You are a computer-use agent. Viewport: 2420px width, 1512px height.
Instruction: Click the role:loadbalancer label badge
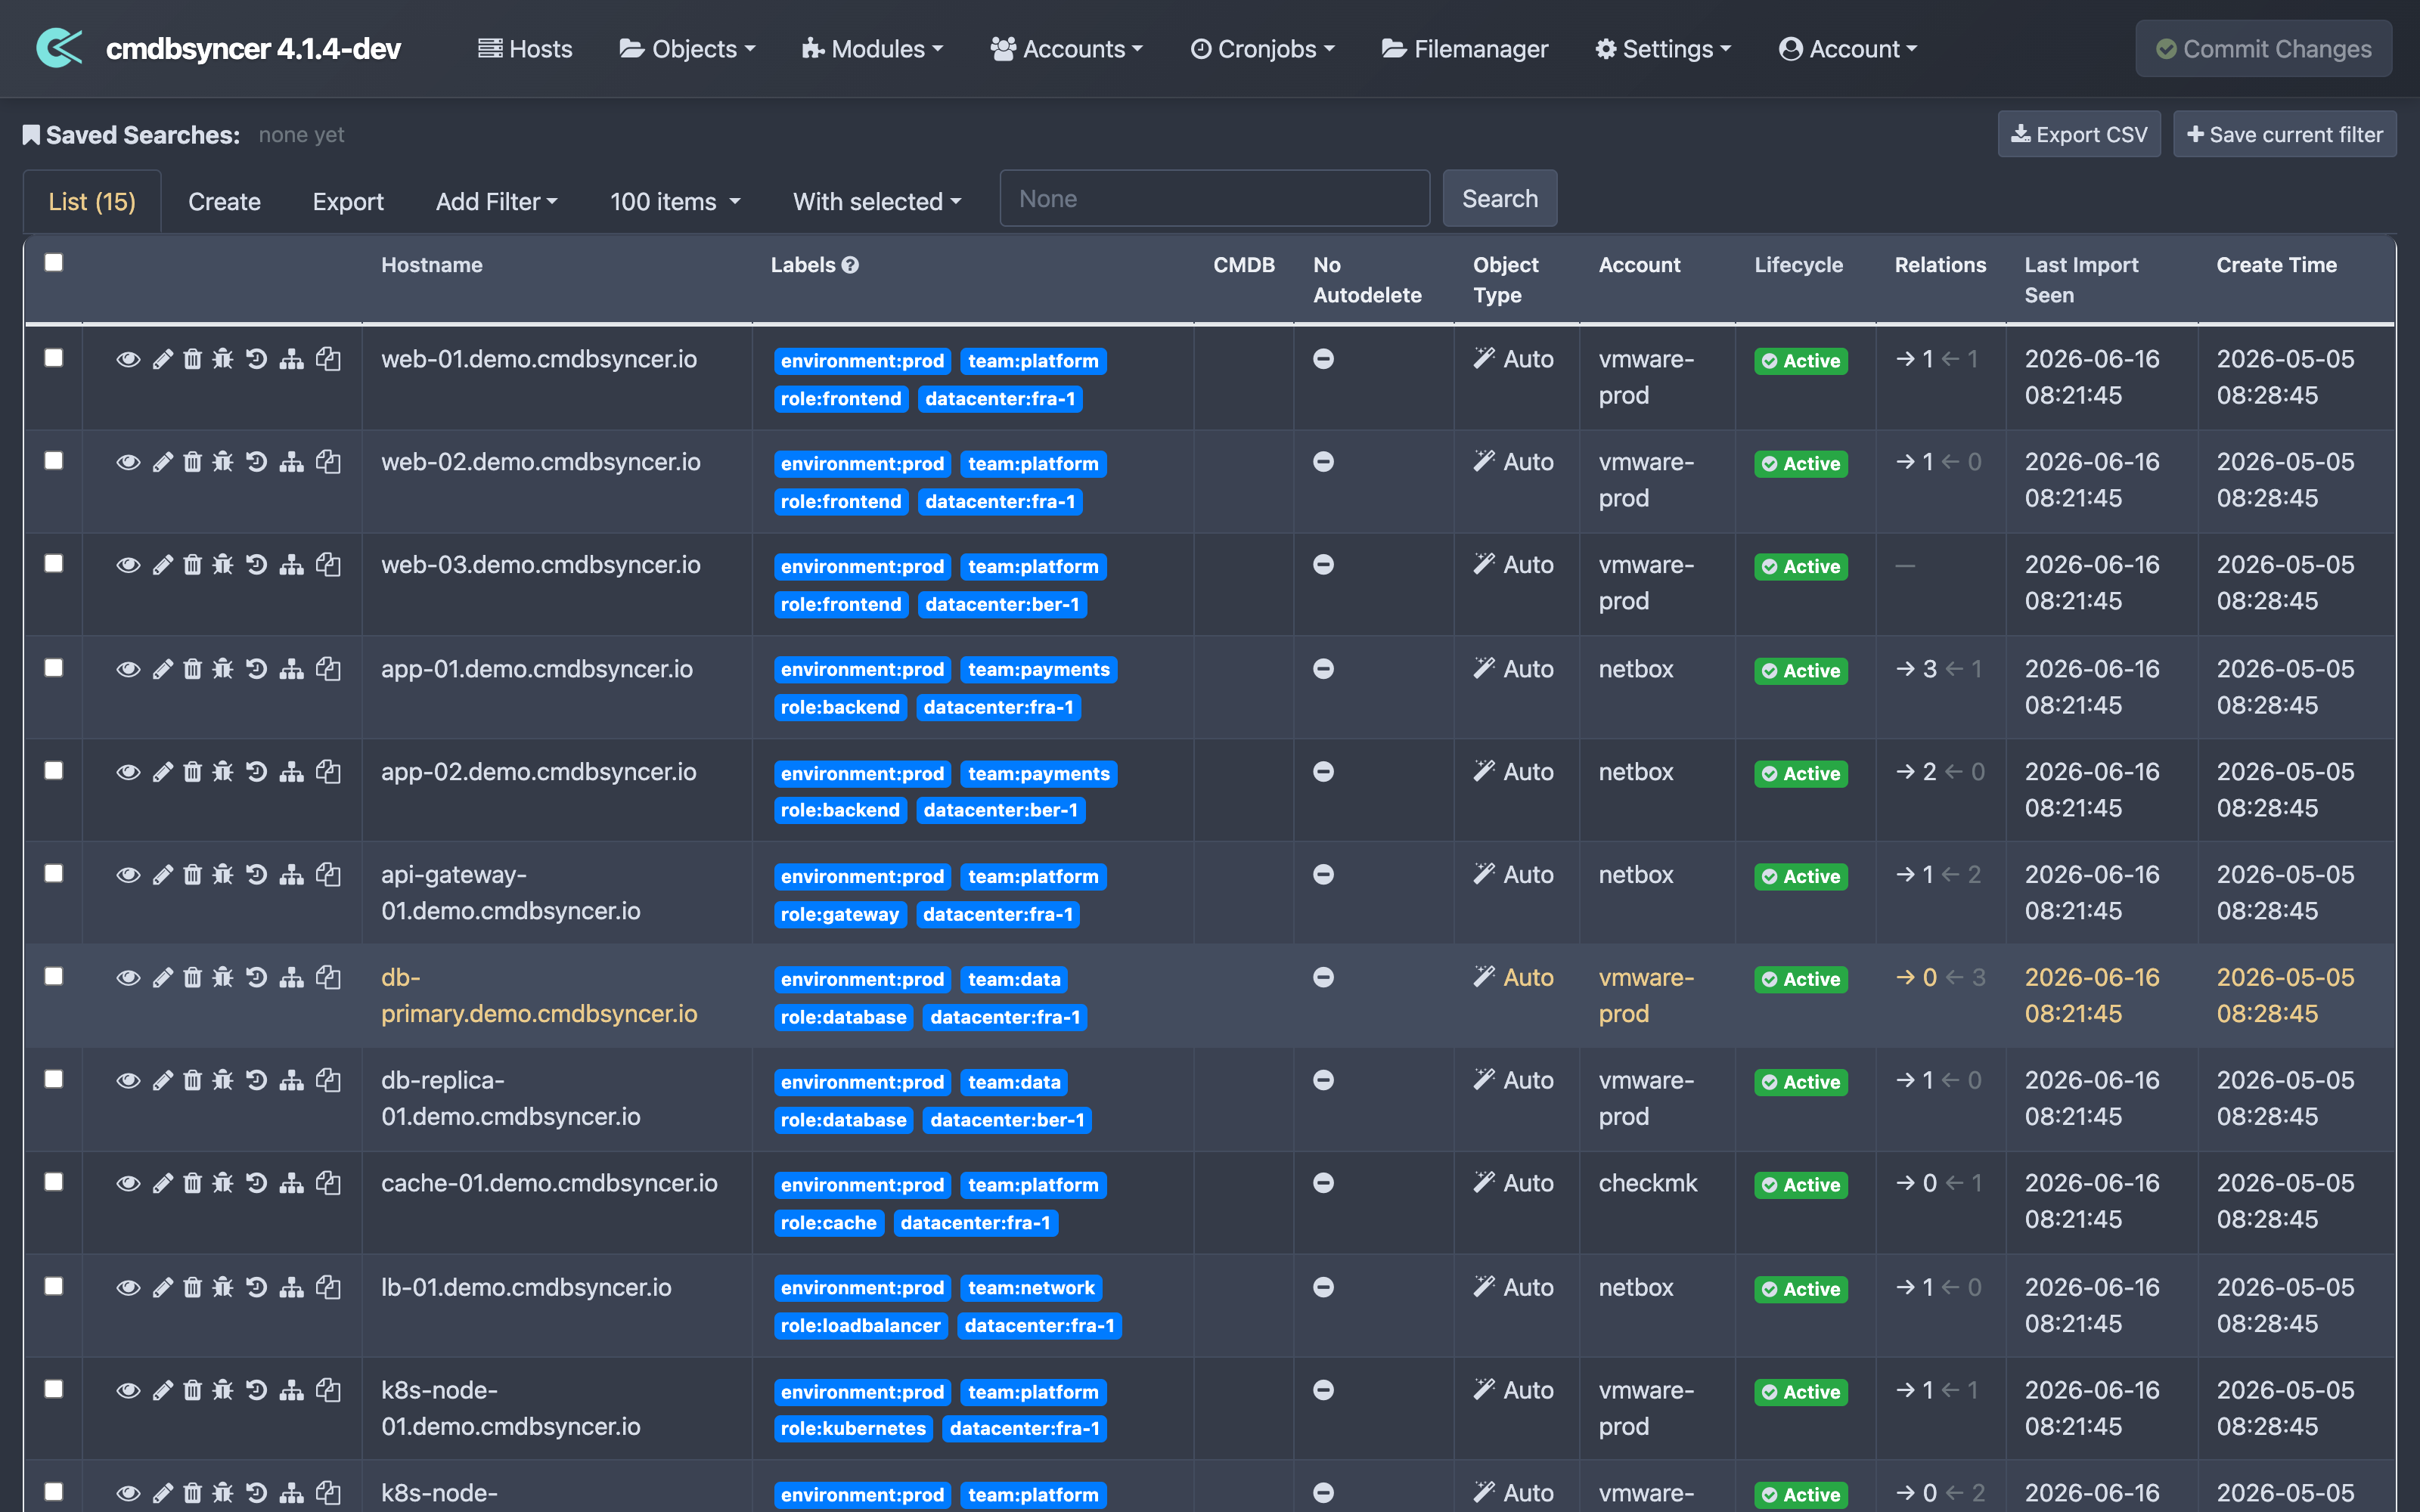tap(860, 1325)
